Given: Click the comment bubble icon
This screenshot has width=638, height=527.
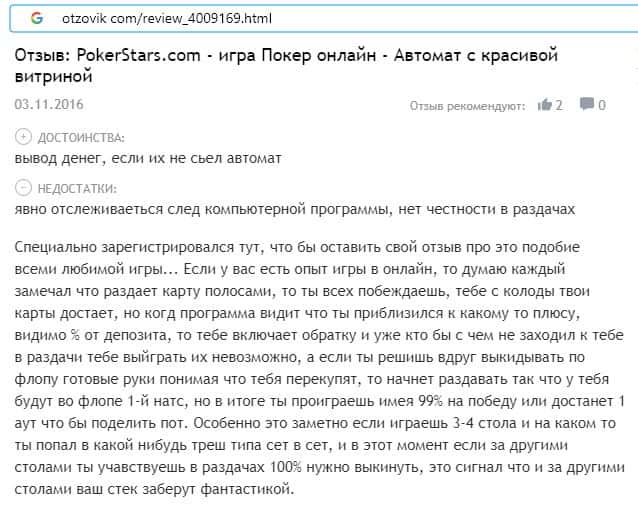Looking at the screenshot, I should coord(586,104).
